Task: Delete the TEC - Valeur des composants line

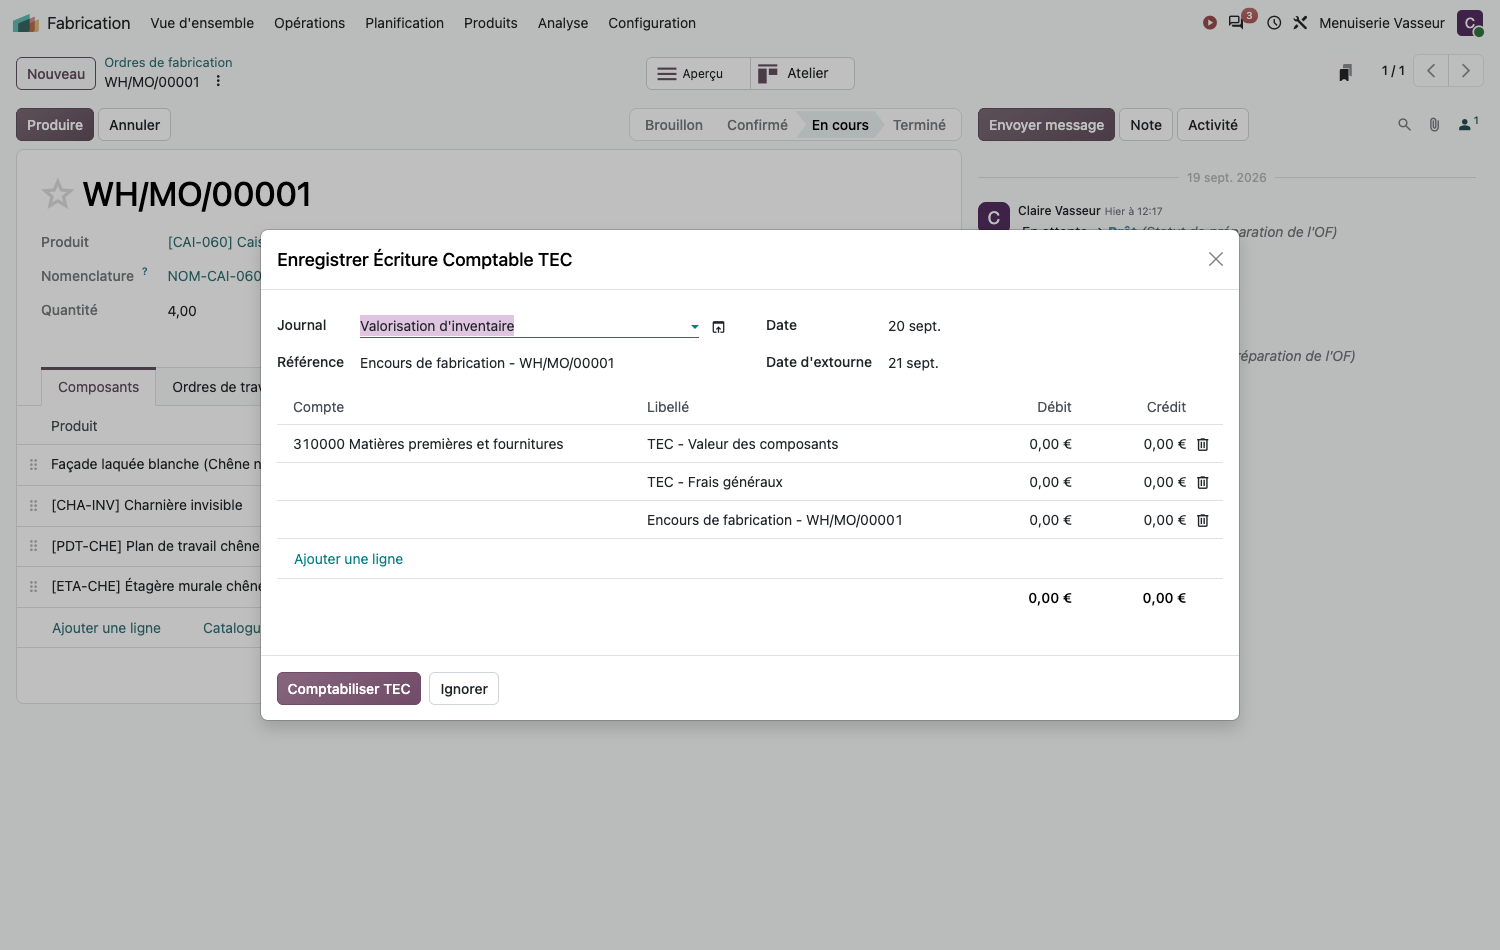Action: [x=1203, y=444]
